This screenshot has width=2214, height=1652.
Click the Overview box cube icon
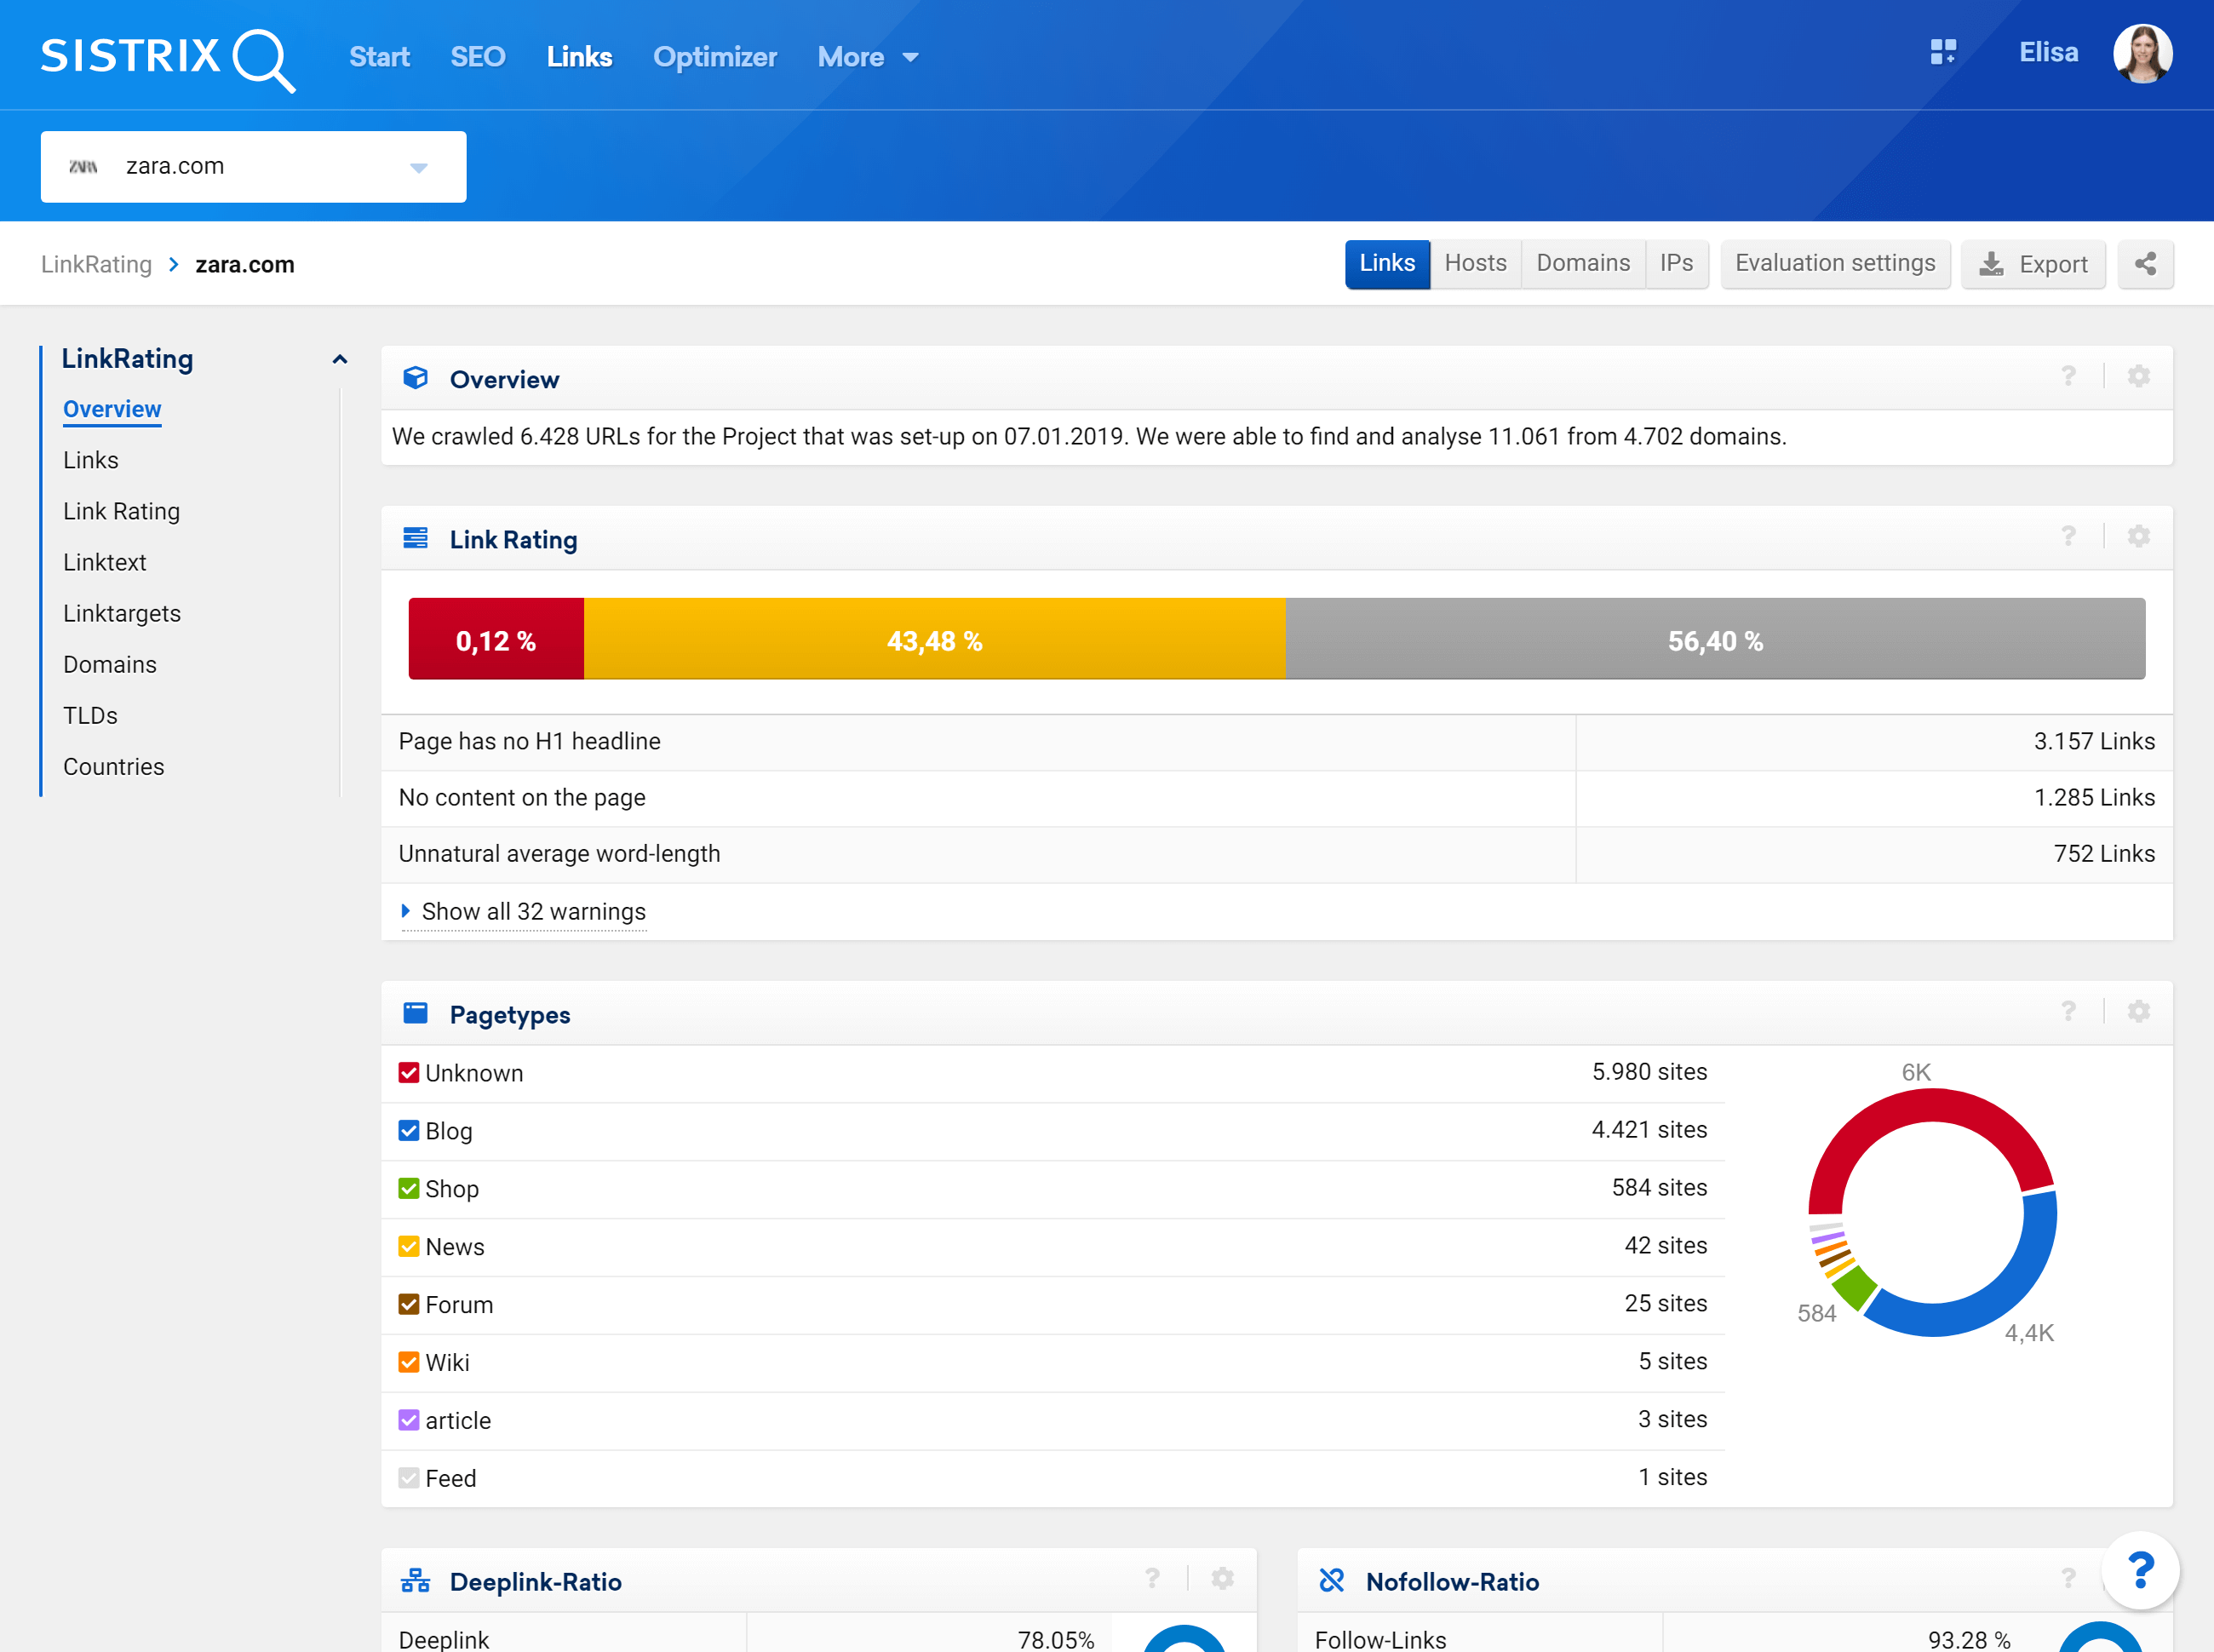point(415,378)
